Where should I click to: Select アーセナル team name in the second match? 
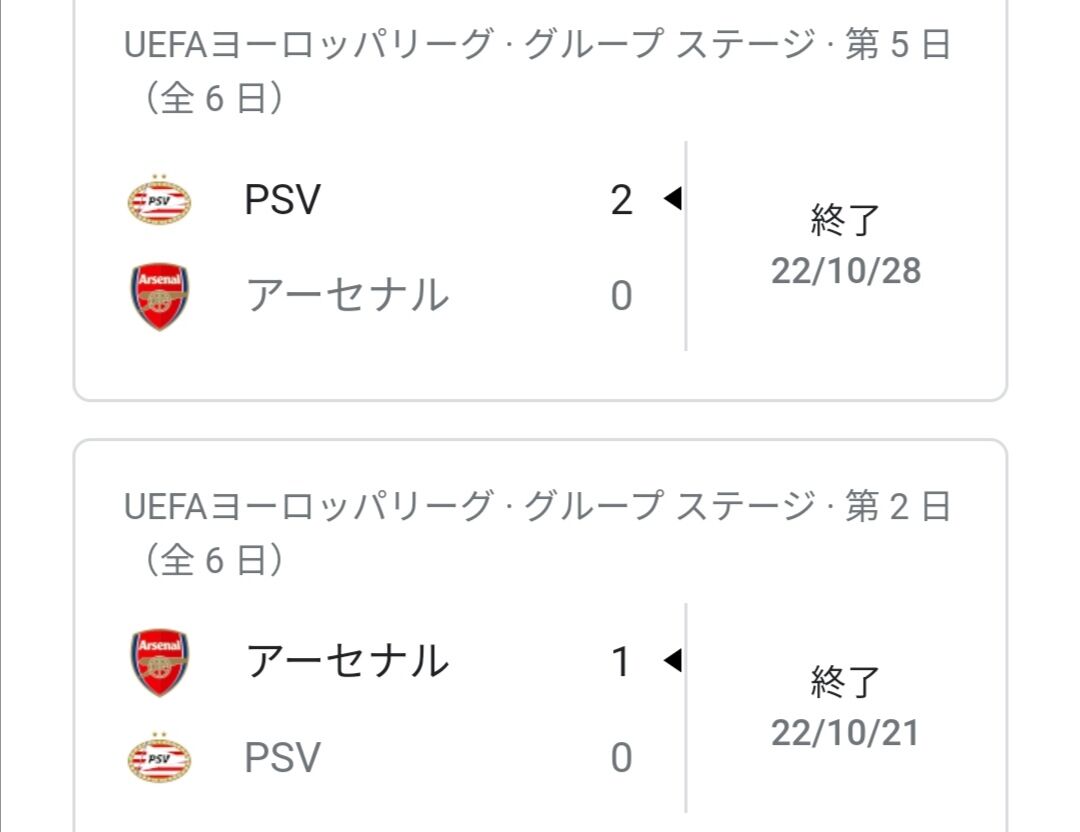tap(348, 661)
